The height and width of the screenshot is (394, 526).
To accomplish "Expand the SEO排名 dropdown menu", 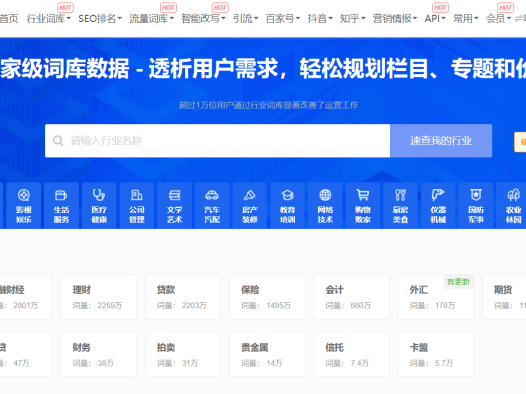I will point(100,18).
